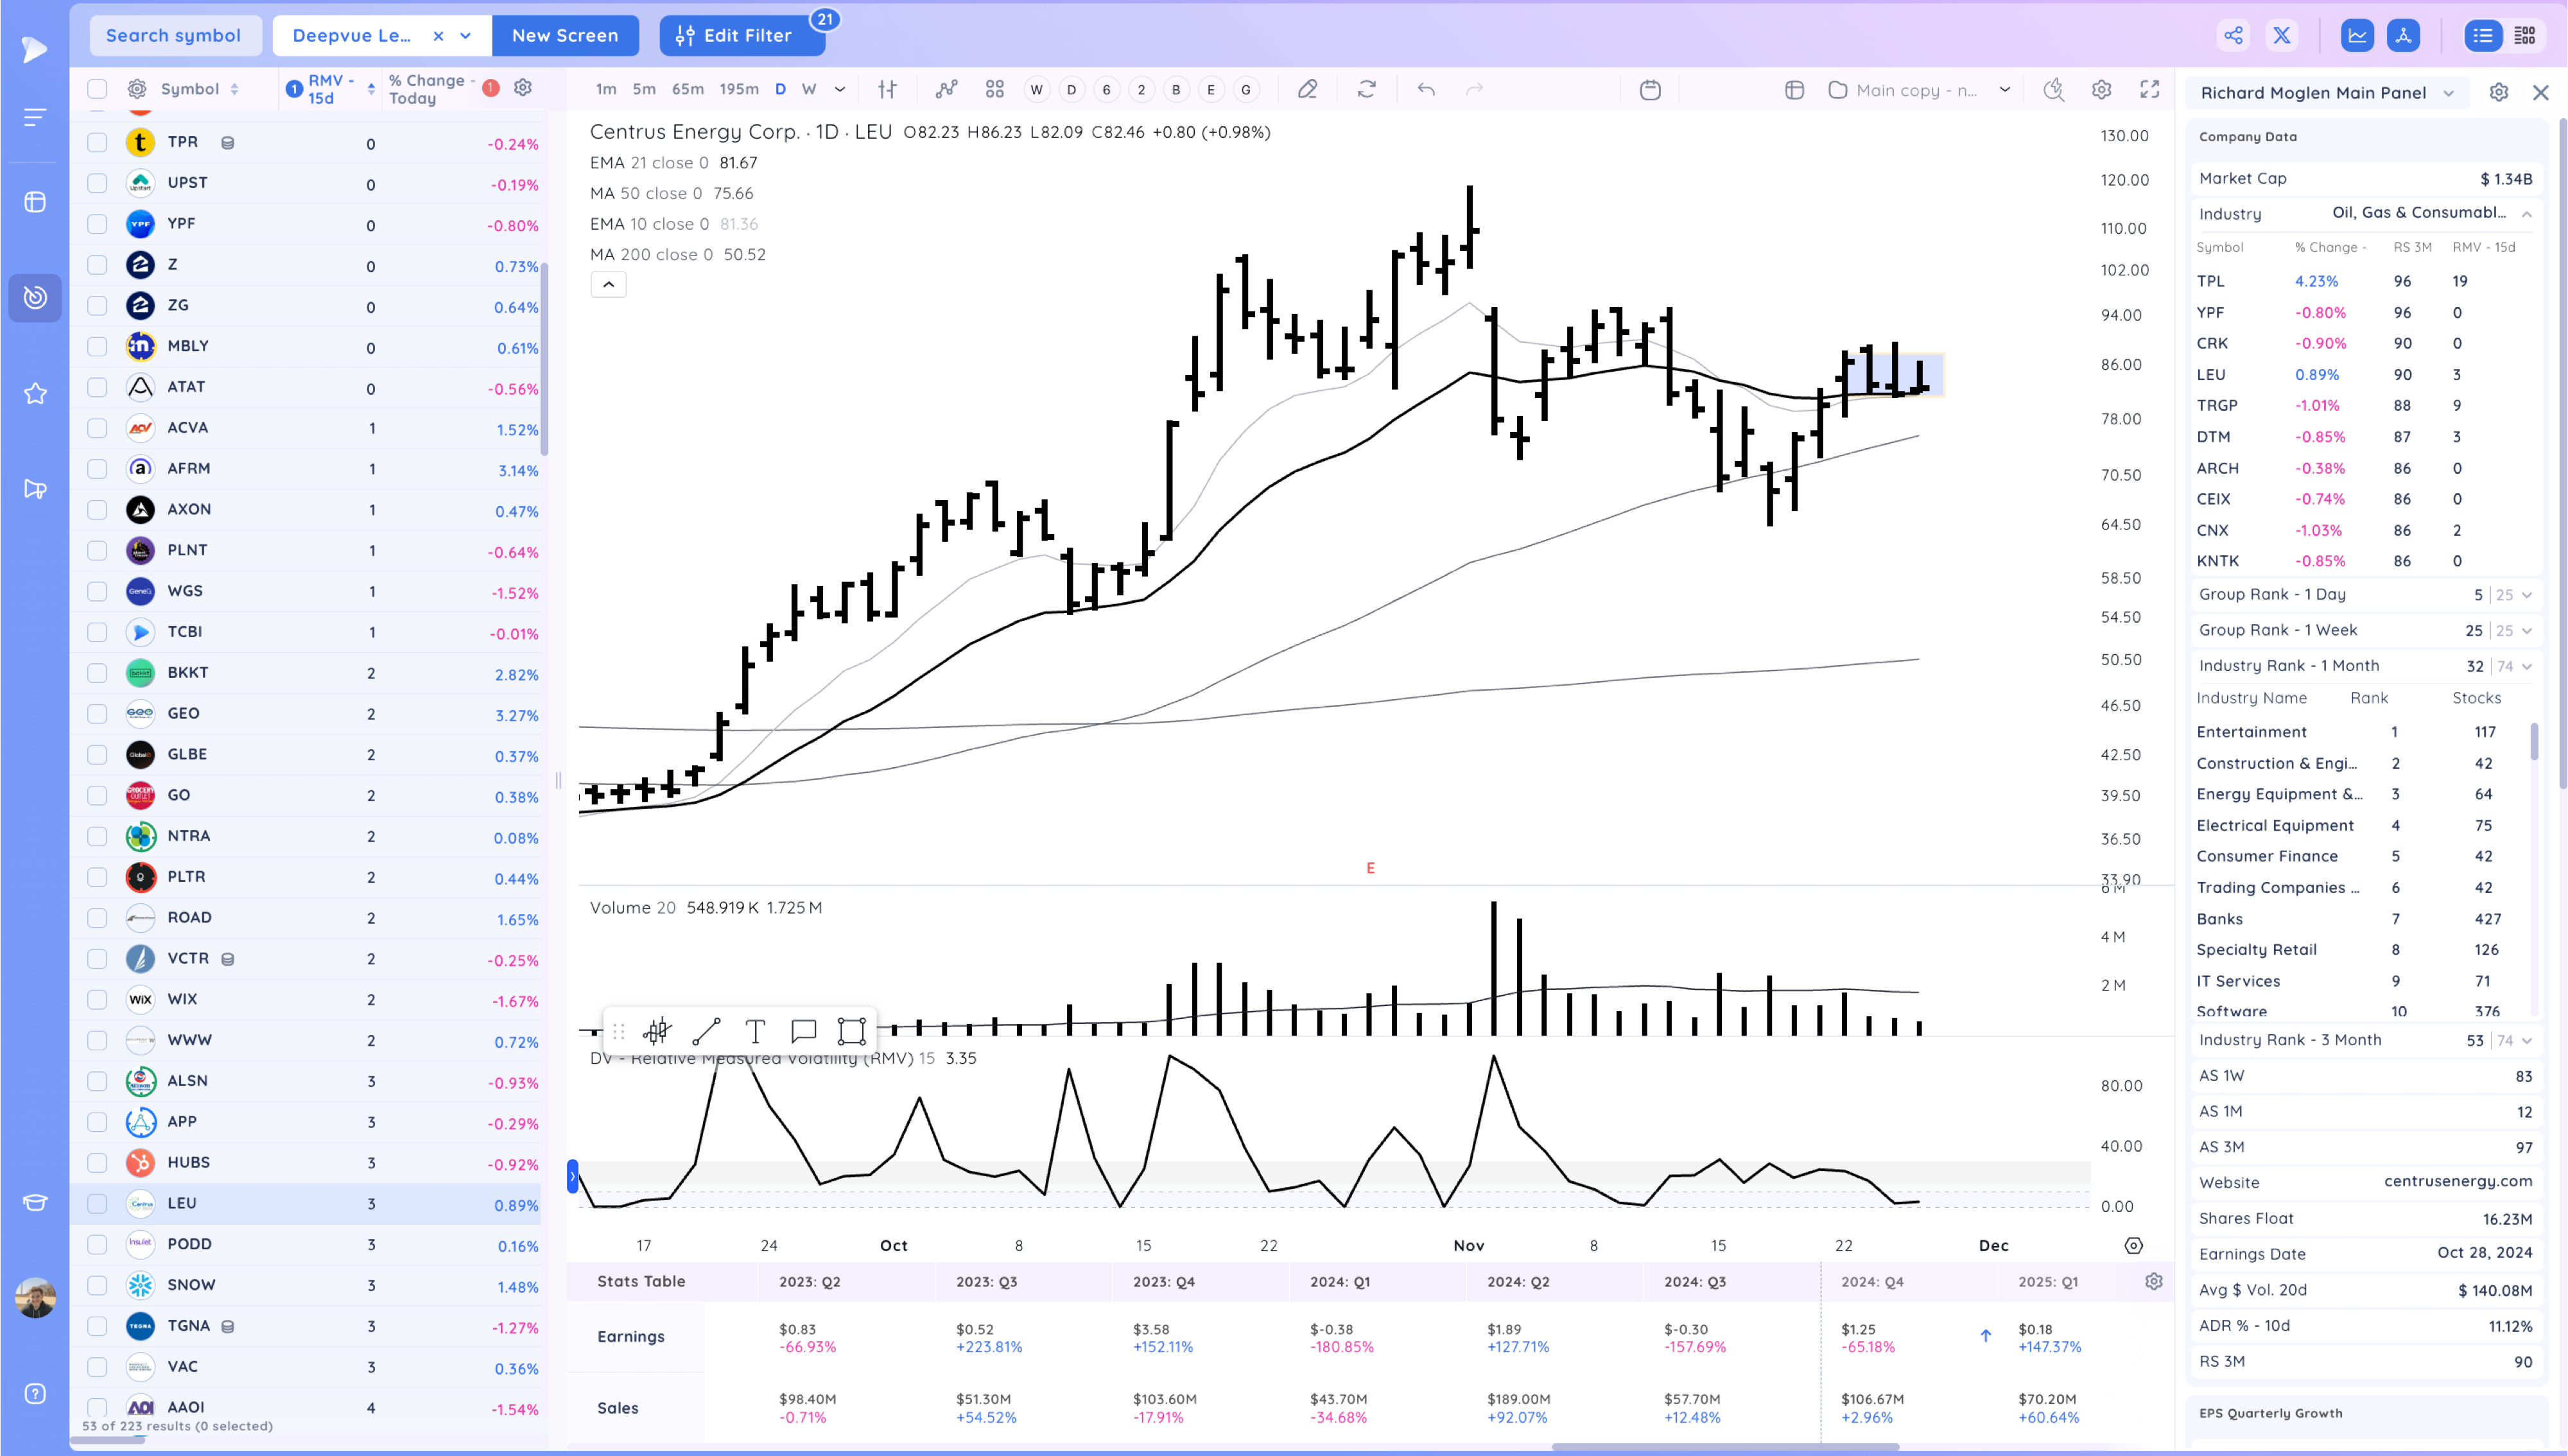Viewport: 2568px width, 1456px height.
Task: Open Richard Moglen panel settings gear
Action: [x=2498, y=92]
